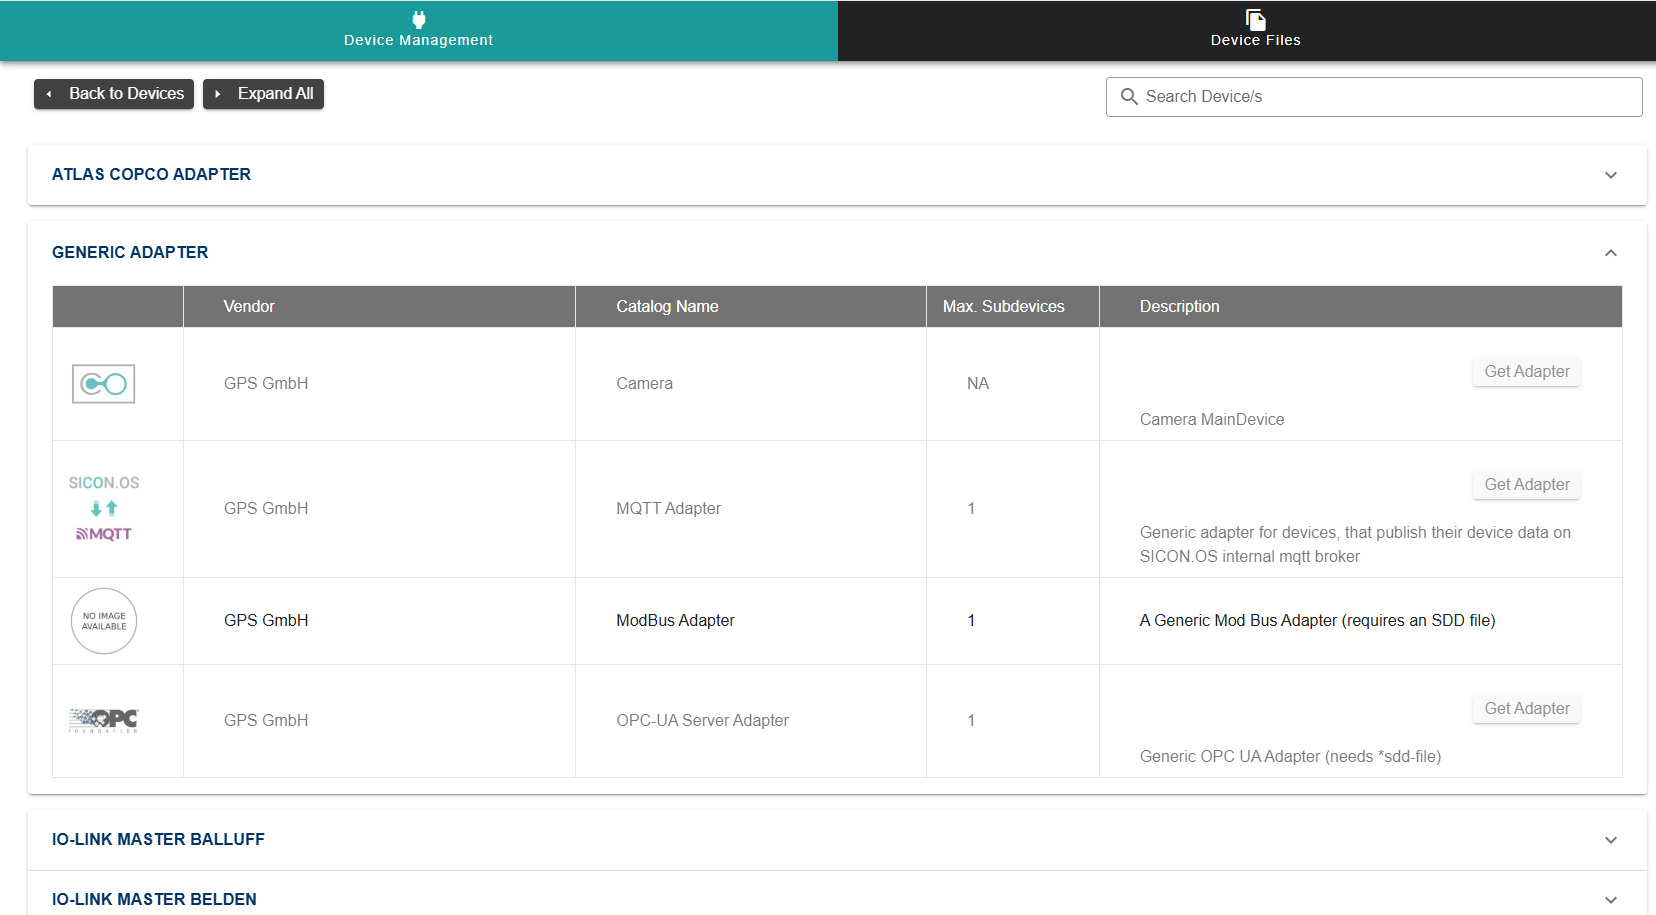Open the Device Management tab
1656x915 pixels.
tap(418, 31)
